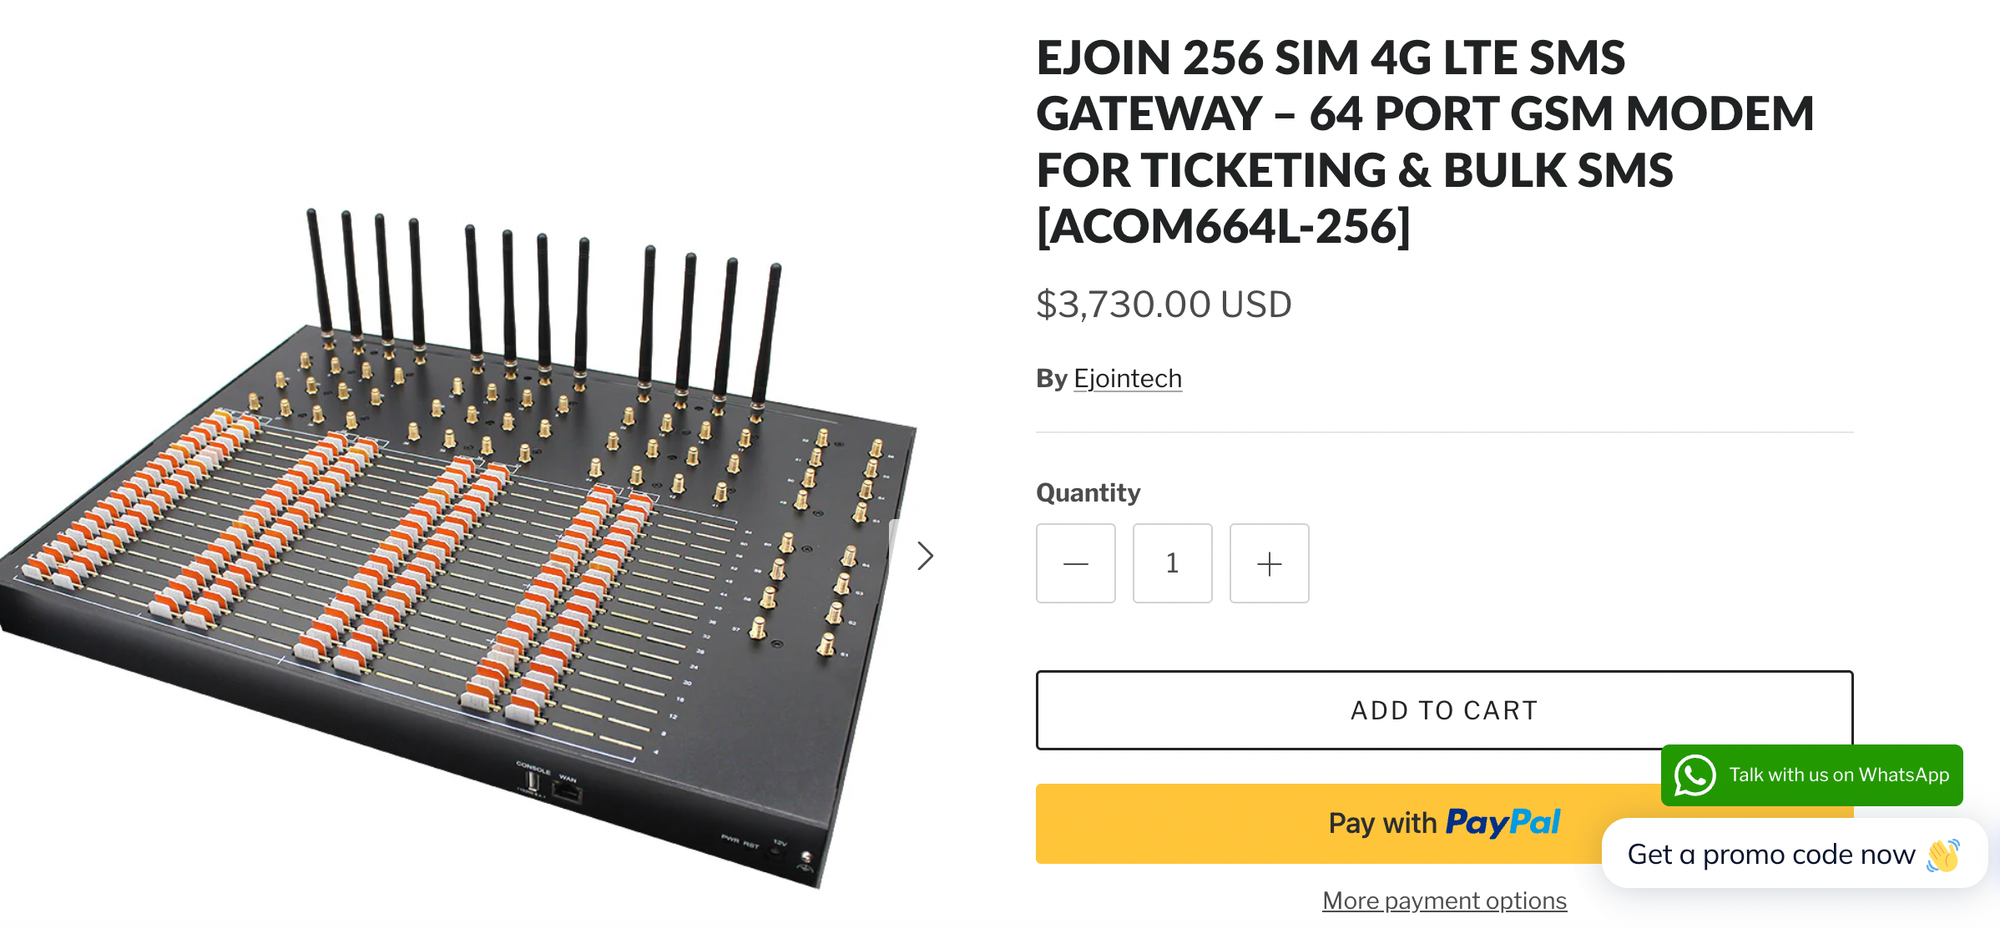
Task: Click the WhatsApp icon in the green chat banner
Action: point(1695,775)
